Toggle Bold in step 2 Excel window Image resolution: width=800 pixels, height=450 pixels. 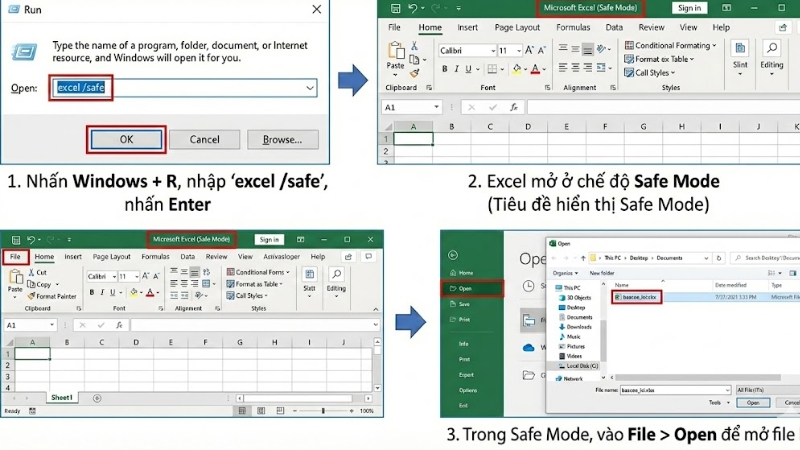click(444, 69)
